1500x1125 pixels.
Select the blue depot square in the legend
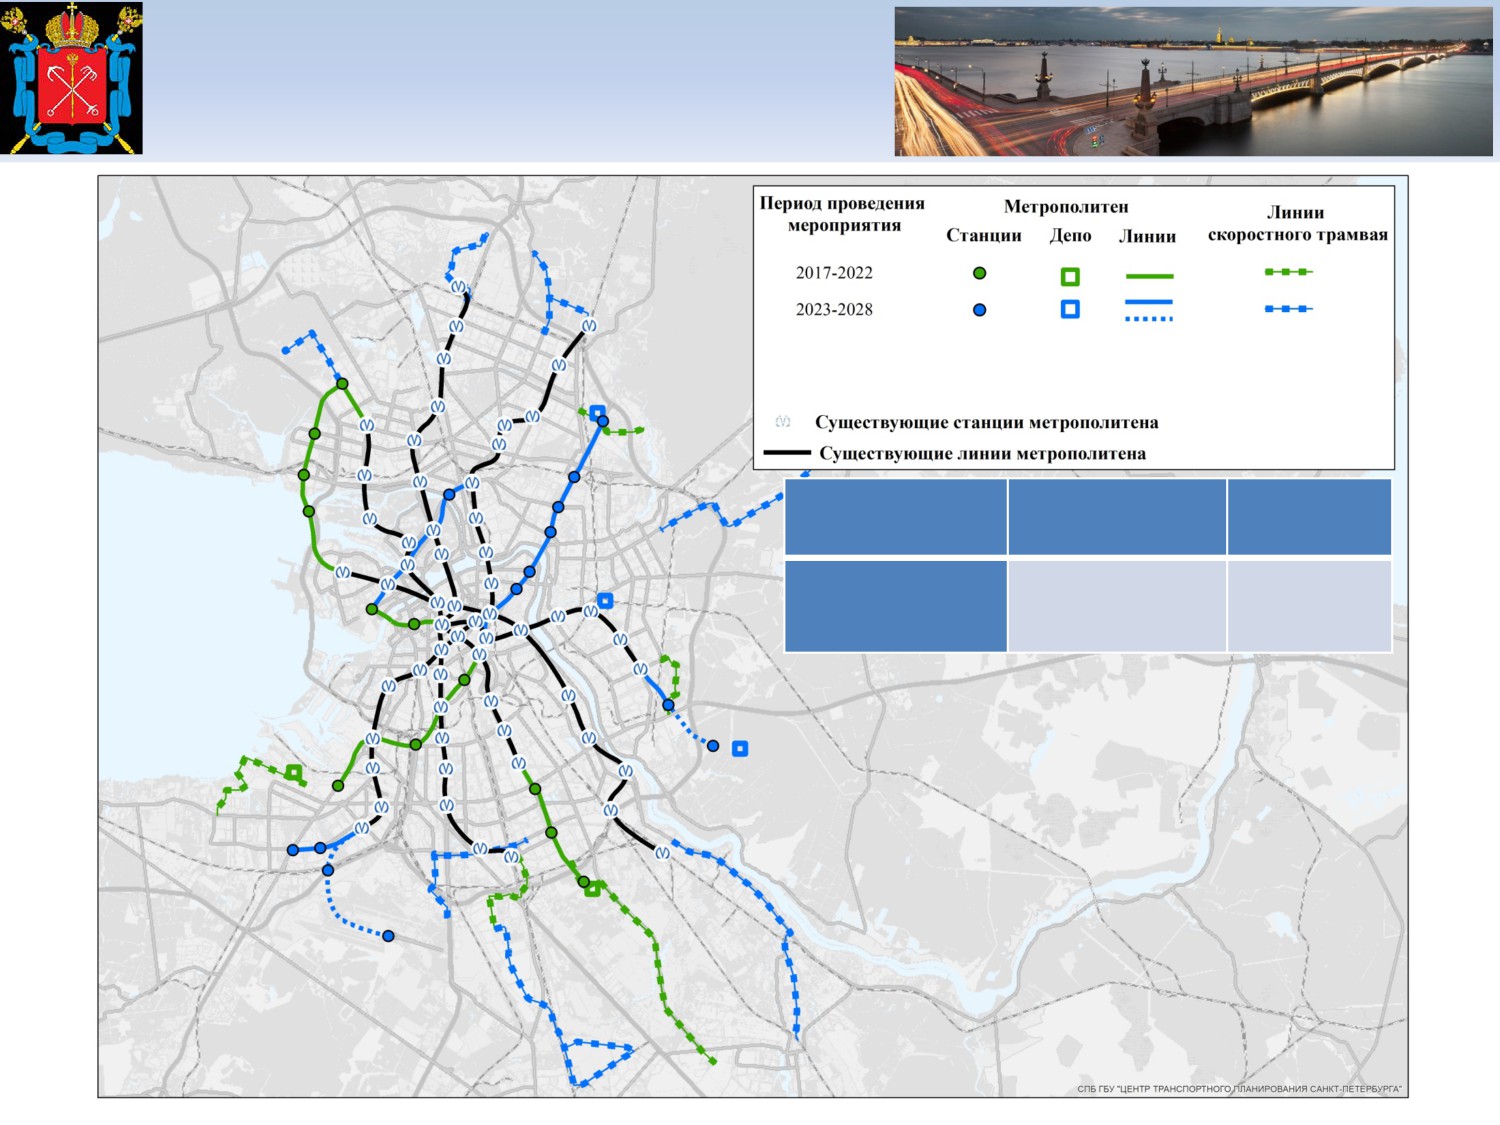tap(1070, 309)
